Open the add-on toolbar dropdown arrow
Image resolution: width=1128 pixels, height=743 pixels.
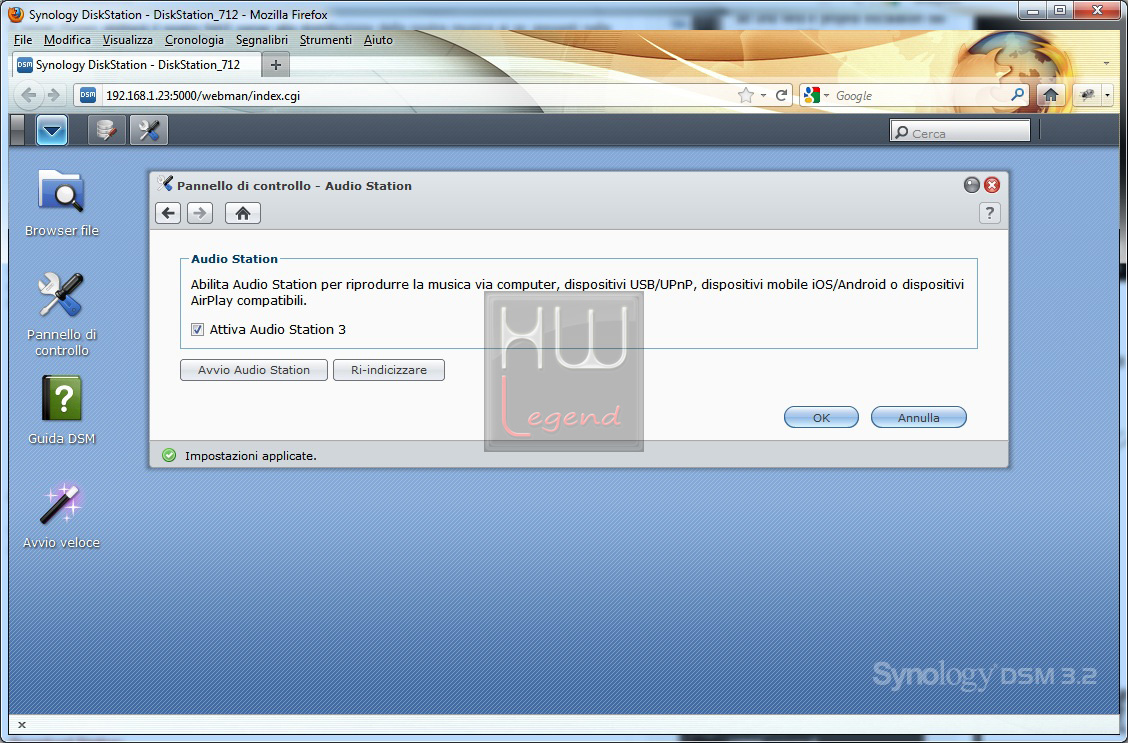(x=1107, y=95)
